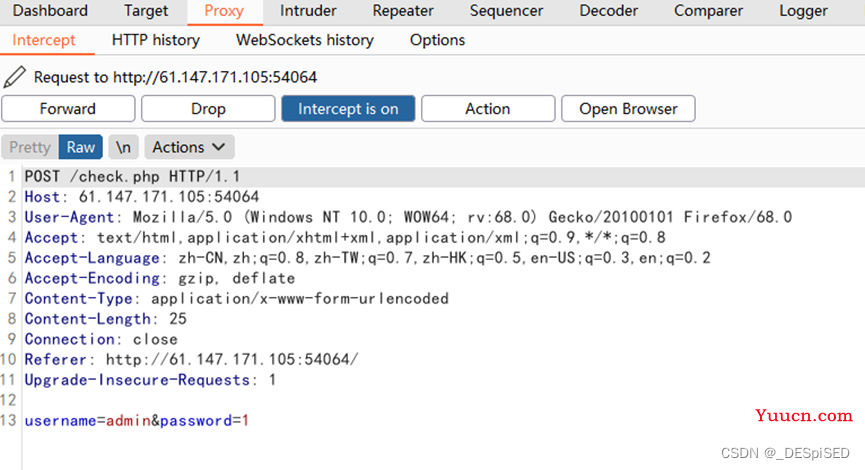The width and height of the screenshot is (865, 470).
Task: Click the POST /check.php request line
Action: 132,177
